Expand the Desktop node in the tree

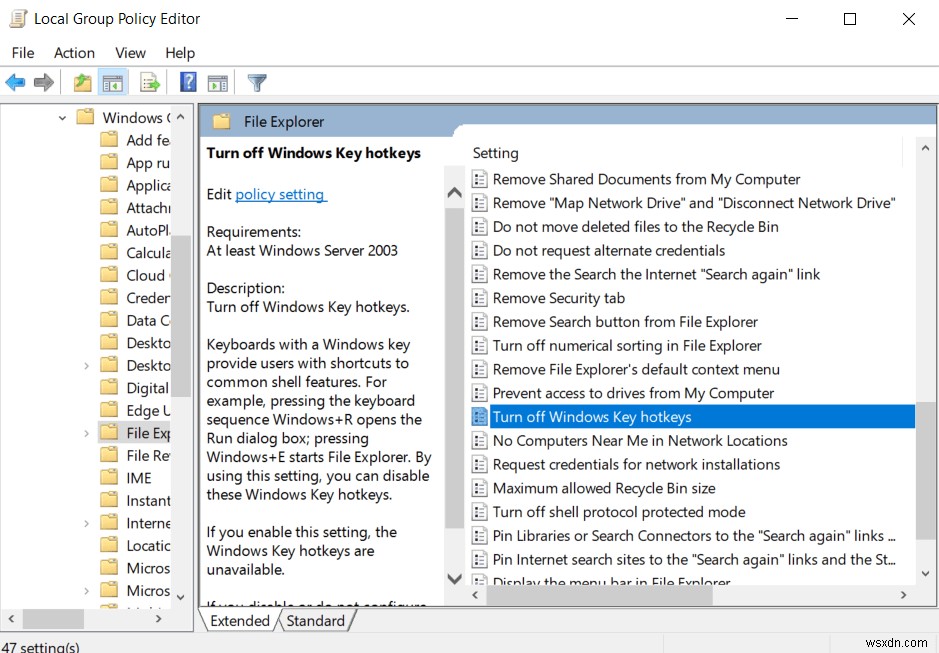tap(86, 365)
